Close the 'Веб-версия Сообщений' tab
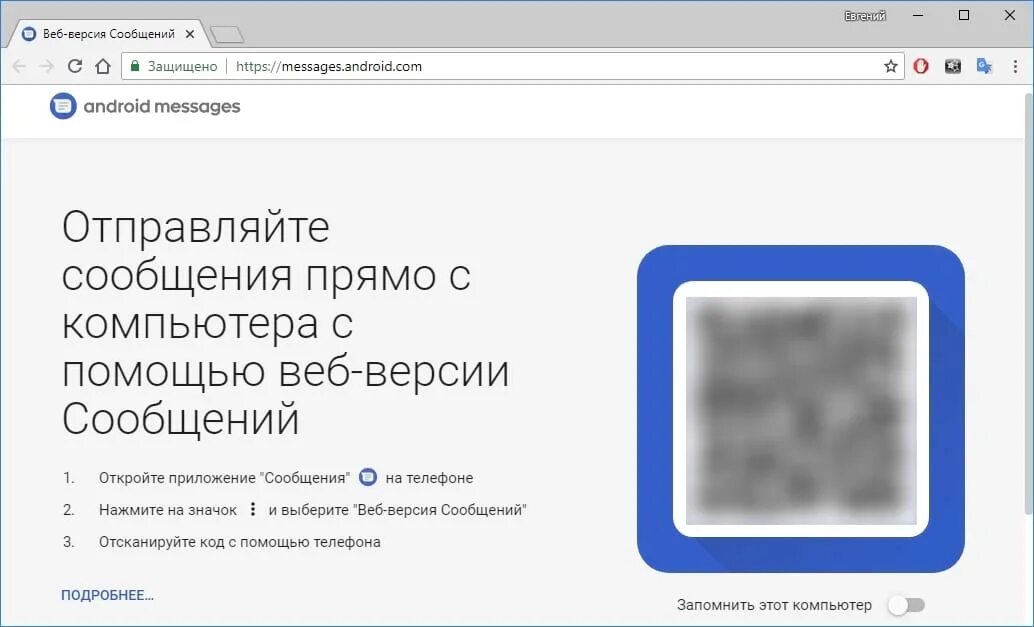Screen dimensions: 1034x627 click(x=190, y=34)
